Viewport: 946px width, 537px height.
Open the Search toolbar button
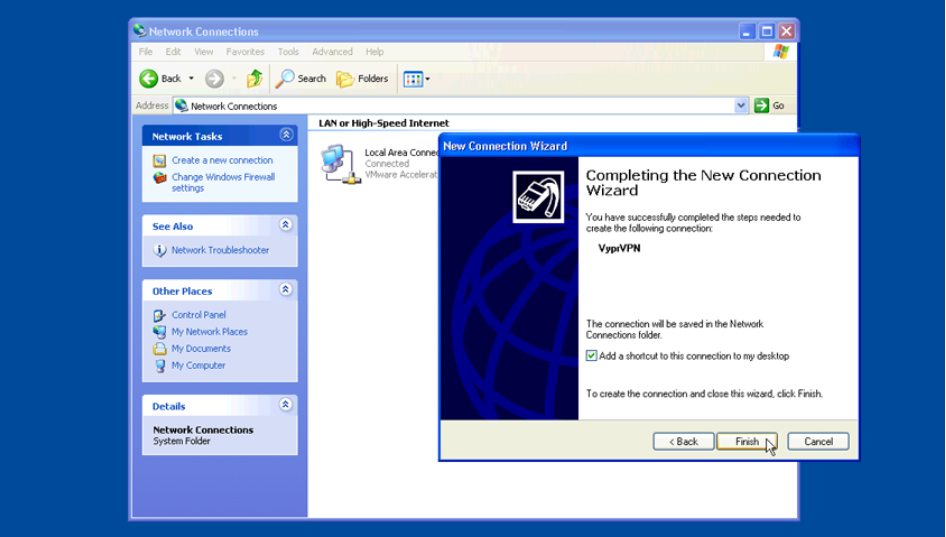[x=300, y=78]
